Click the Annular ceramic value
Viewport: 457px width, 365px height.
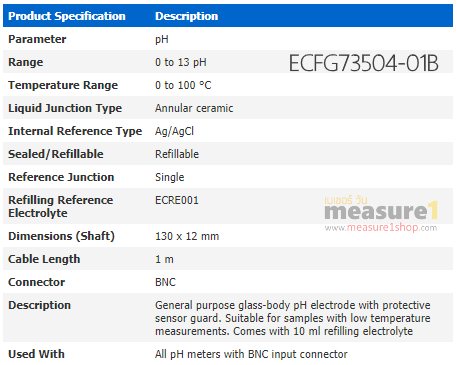coord(194,108)
